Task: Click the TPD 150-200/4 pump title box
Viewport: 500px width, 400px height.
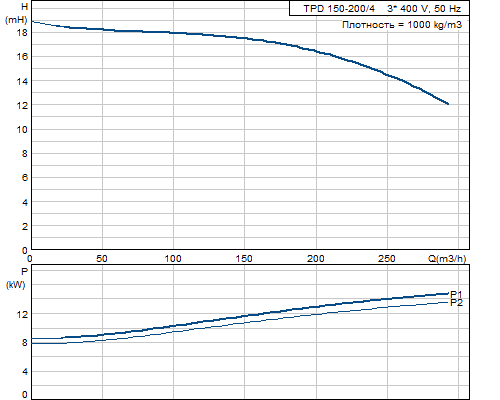Action: pos(379,8)
